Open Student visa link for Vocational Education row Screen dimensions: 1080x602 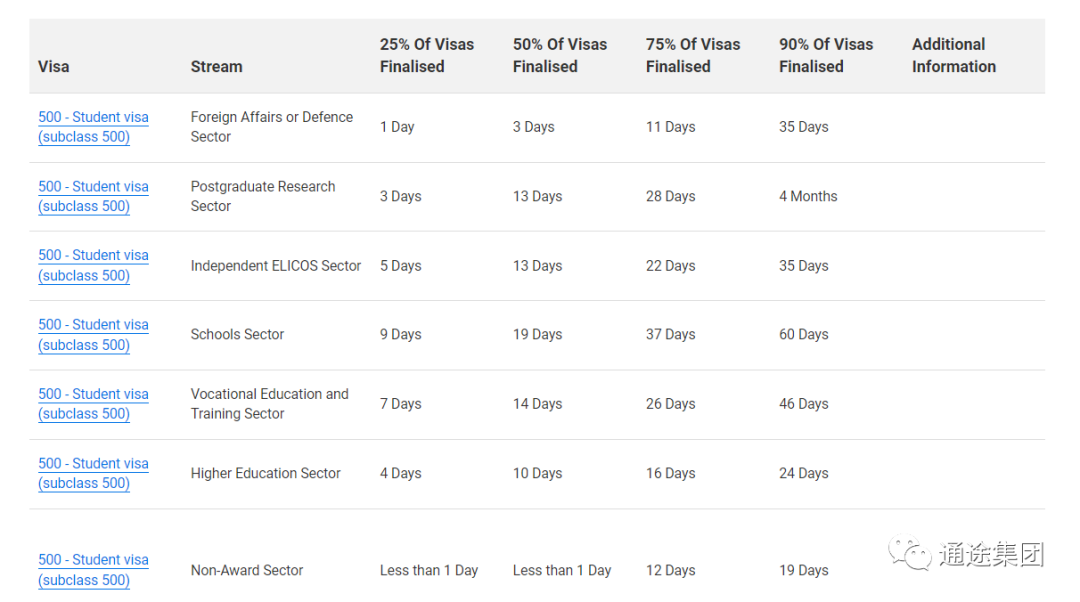coord(93,404)
